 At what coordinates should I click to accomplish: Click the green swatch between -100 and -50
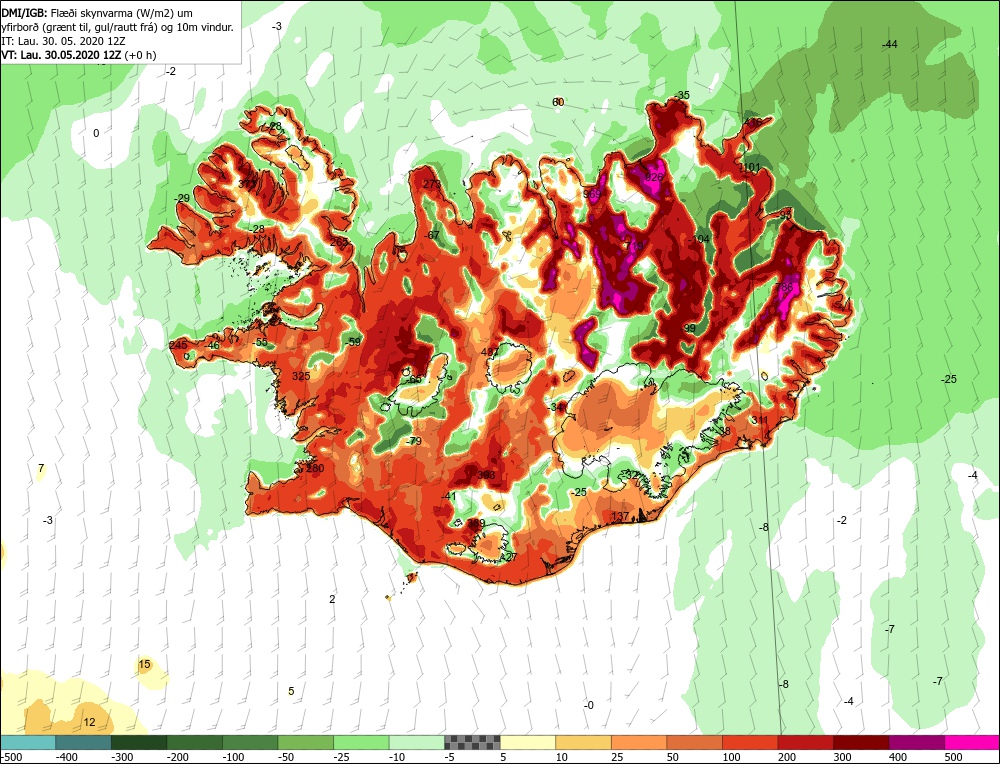[250, 742]
